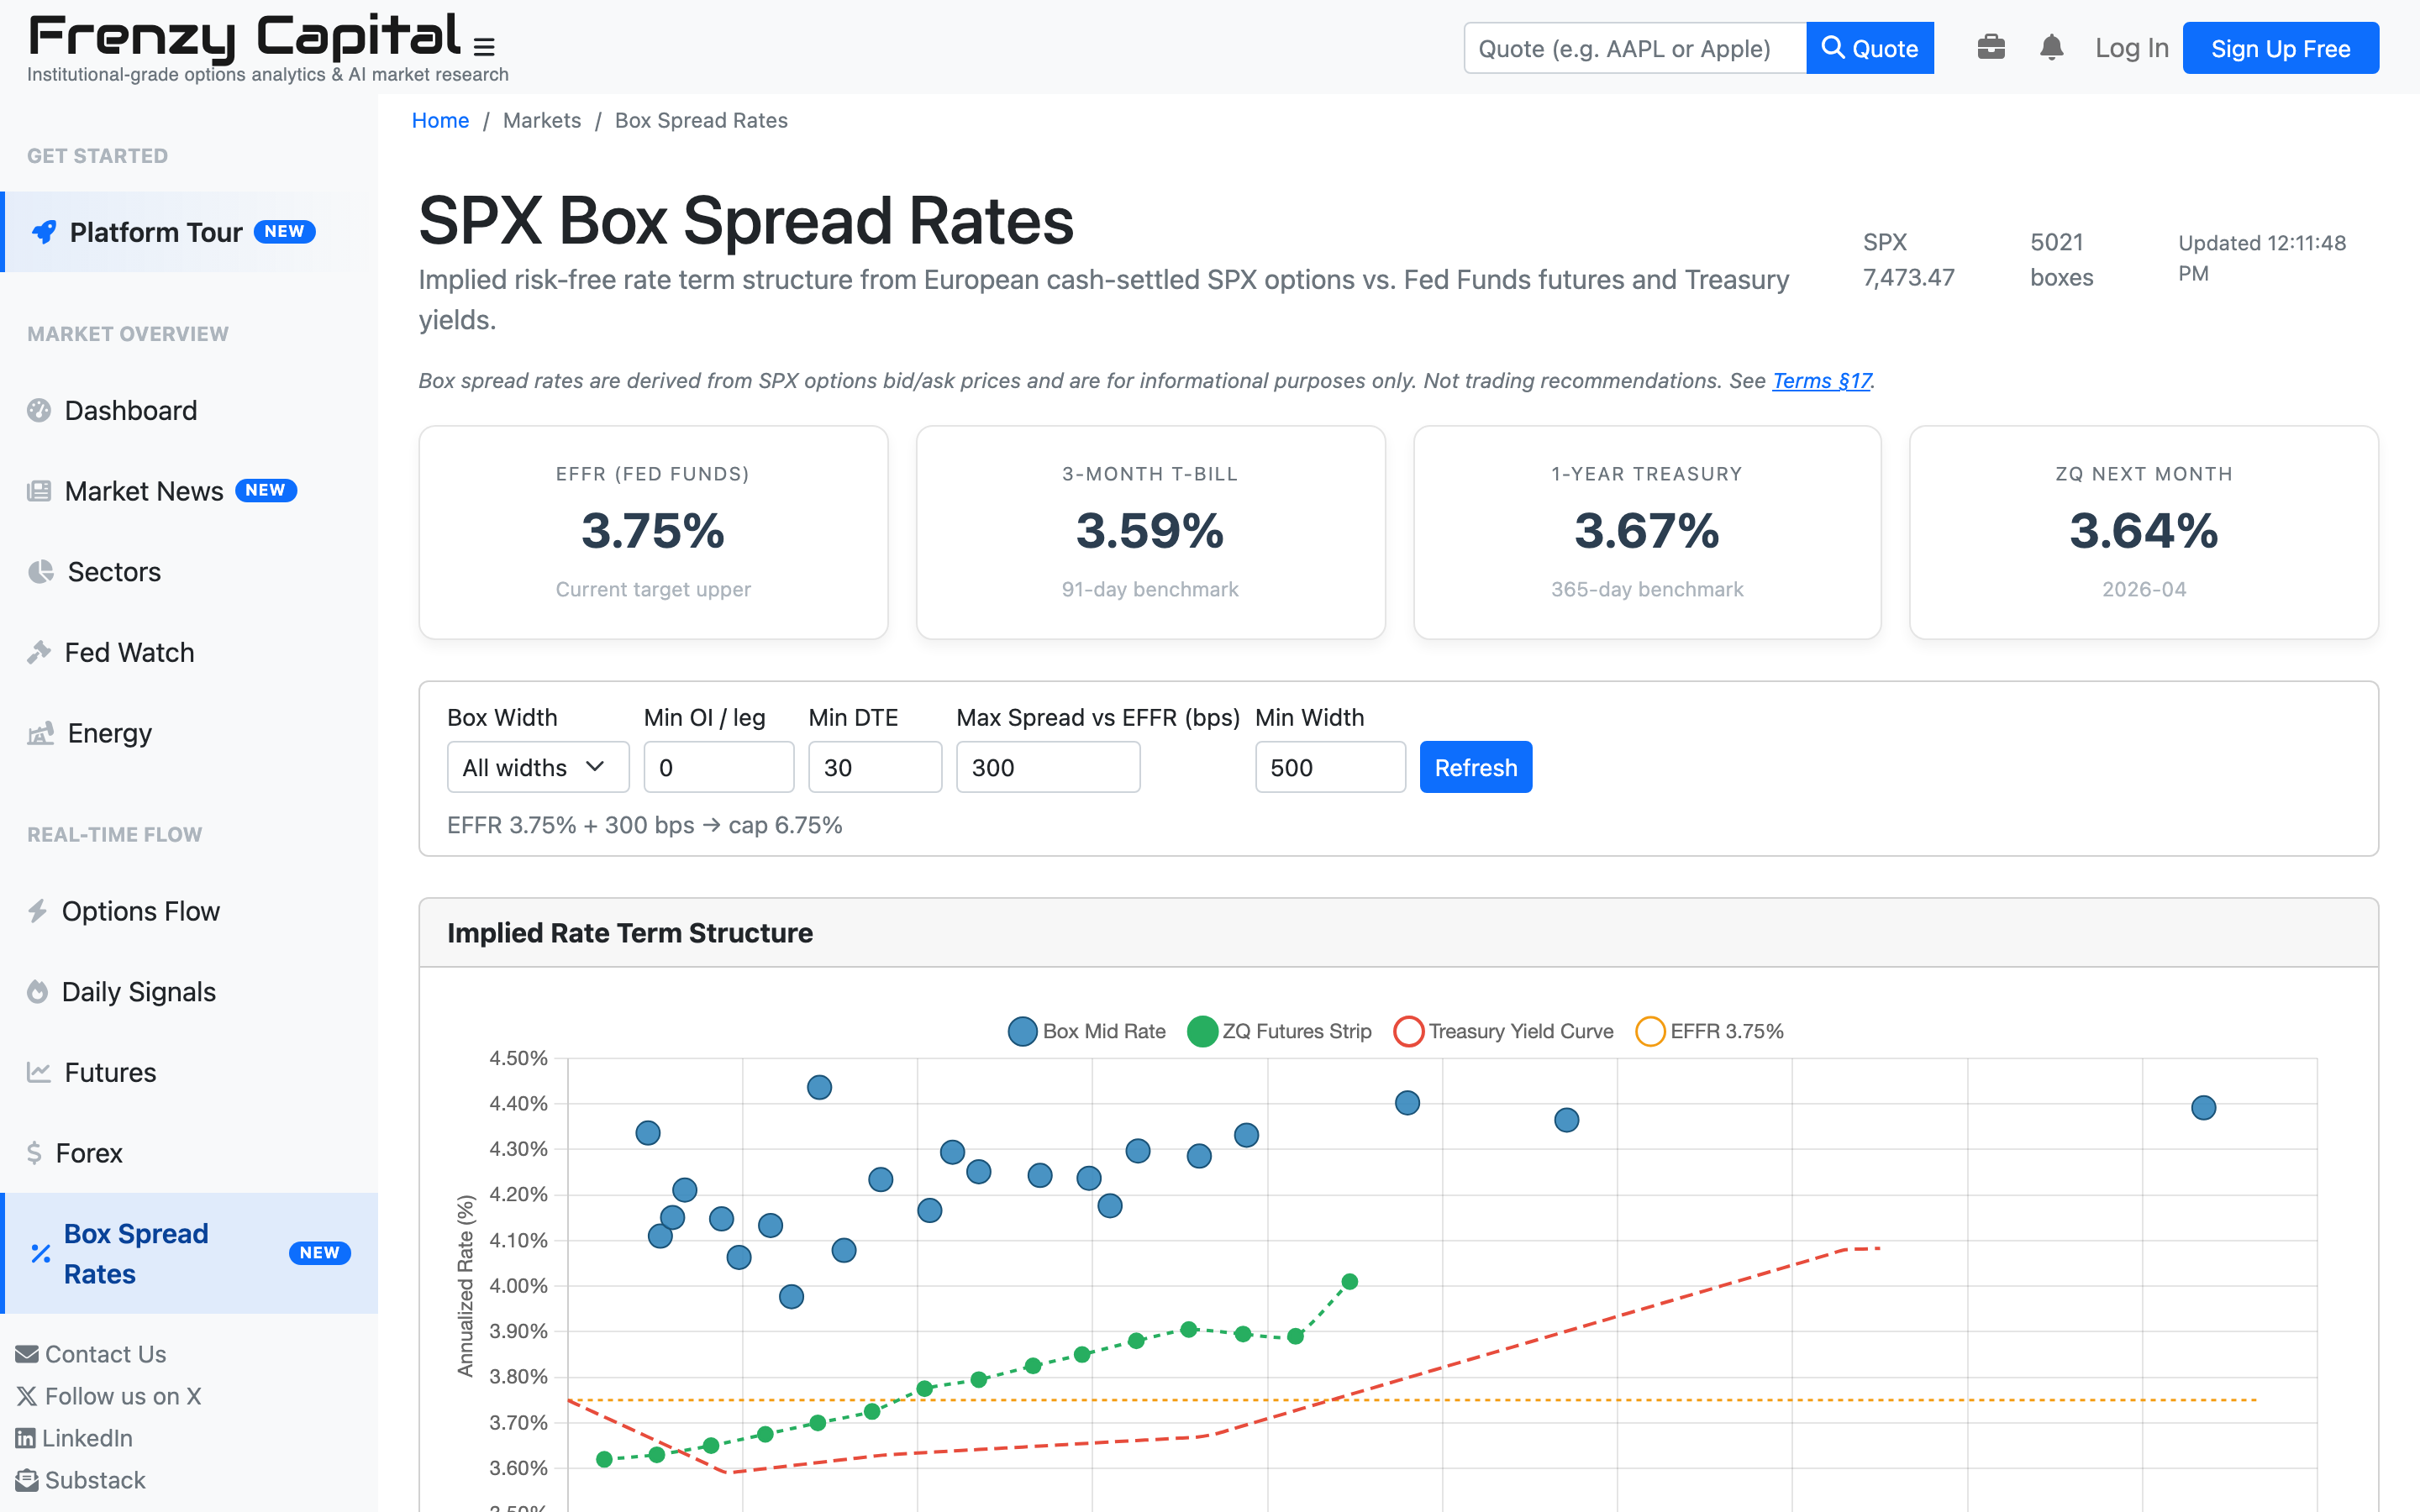Go to Dashboard in sidebar

(x=191, y=410)
